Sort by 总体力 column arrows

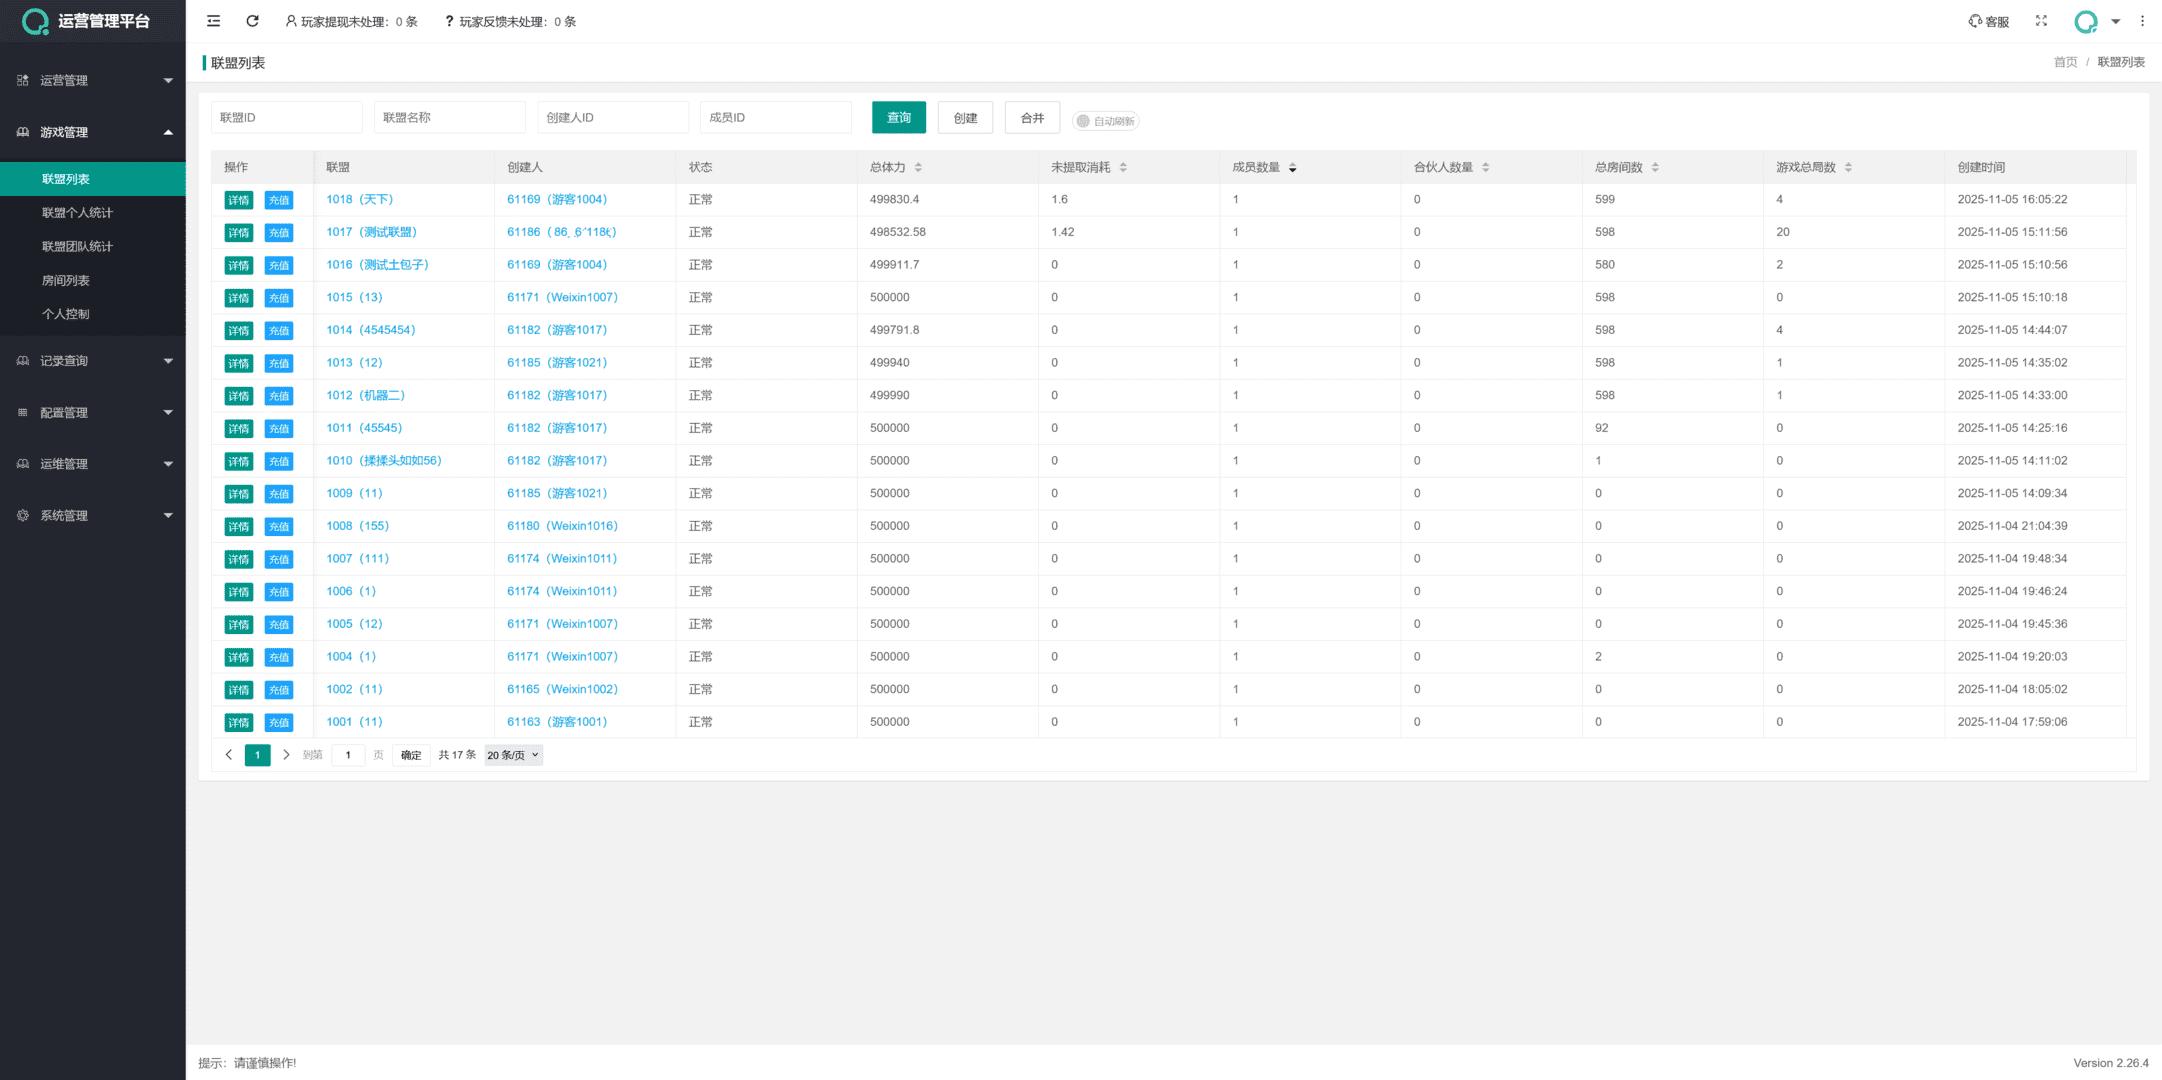(x=918, y=167)
